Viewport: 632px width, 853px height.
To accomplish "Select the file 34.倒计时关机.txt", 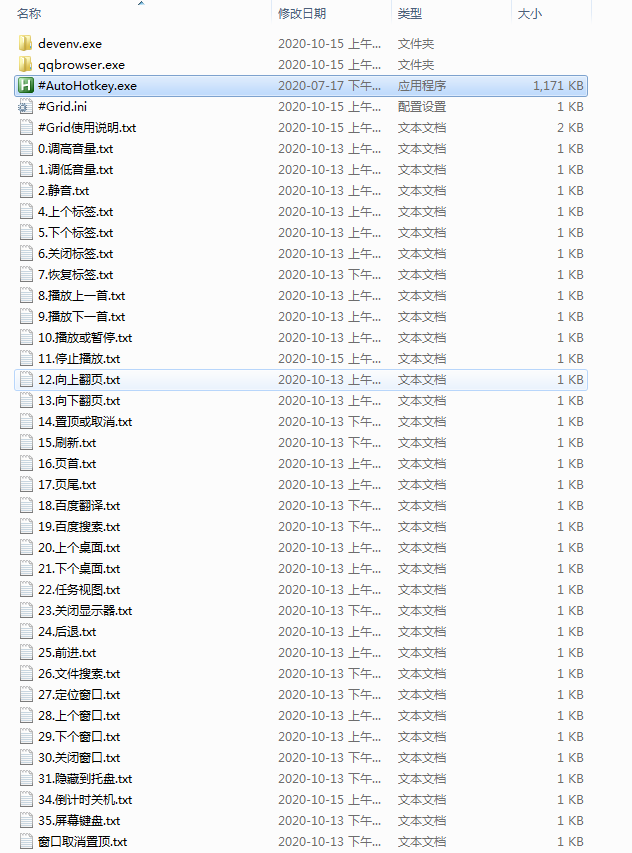I will (301, 800).
